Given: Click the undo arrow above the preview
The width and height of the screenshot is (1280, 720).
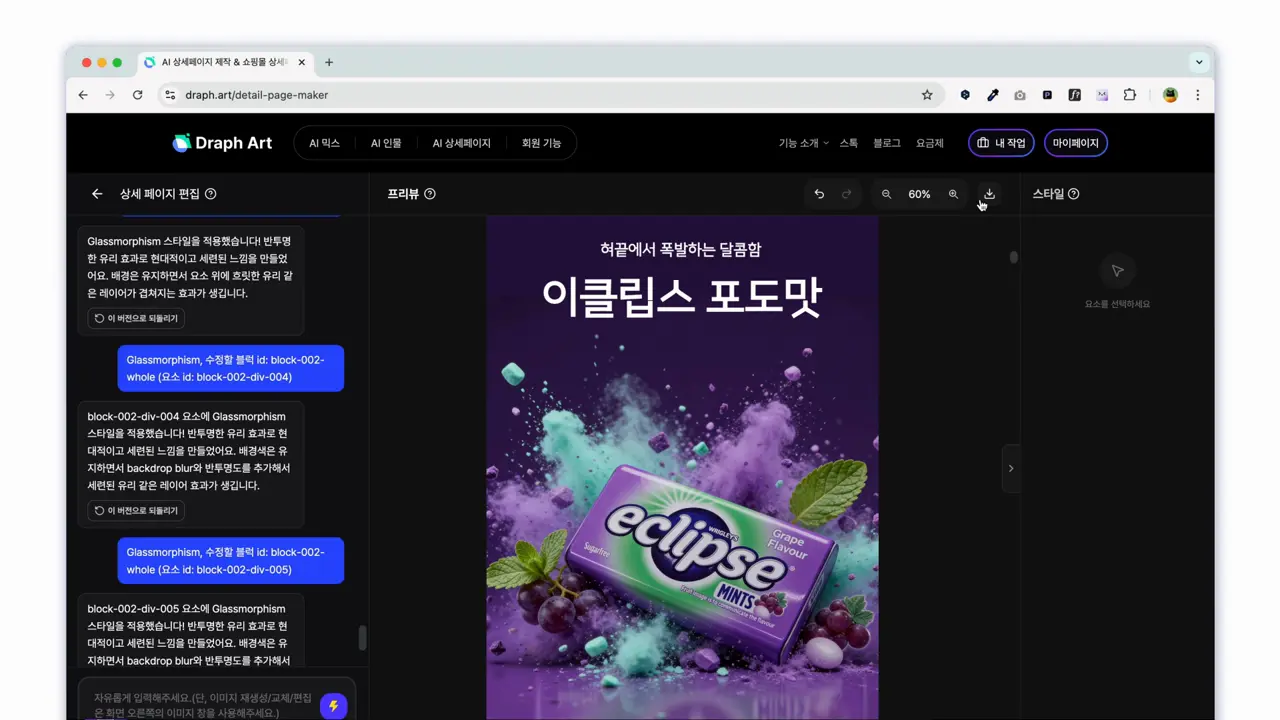Looking at the screenshot, I should point(819,193).
